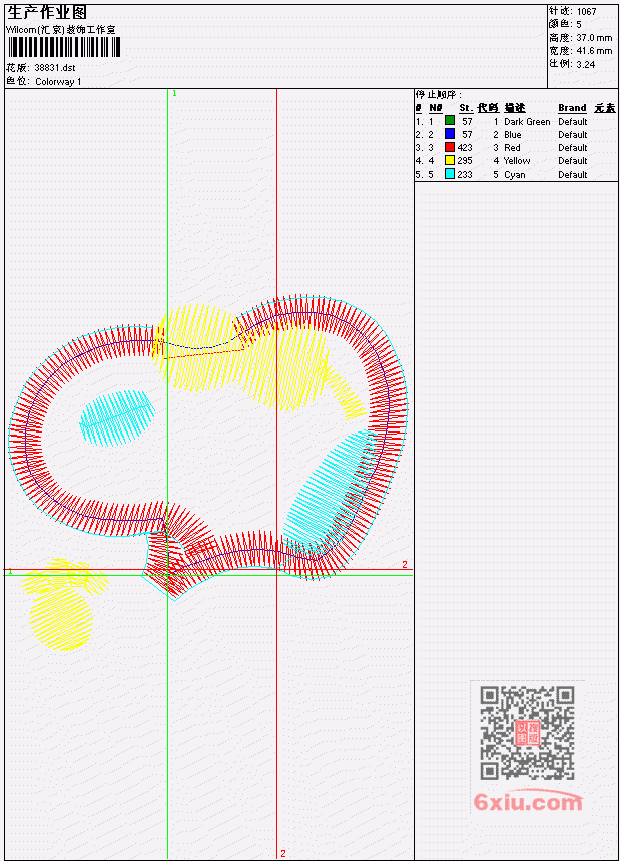The image size is (620, 861).
Task: Click the 元素 column header
Action: 605,108
